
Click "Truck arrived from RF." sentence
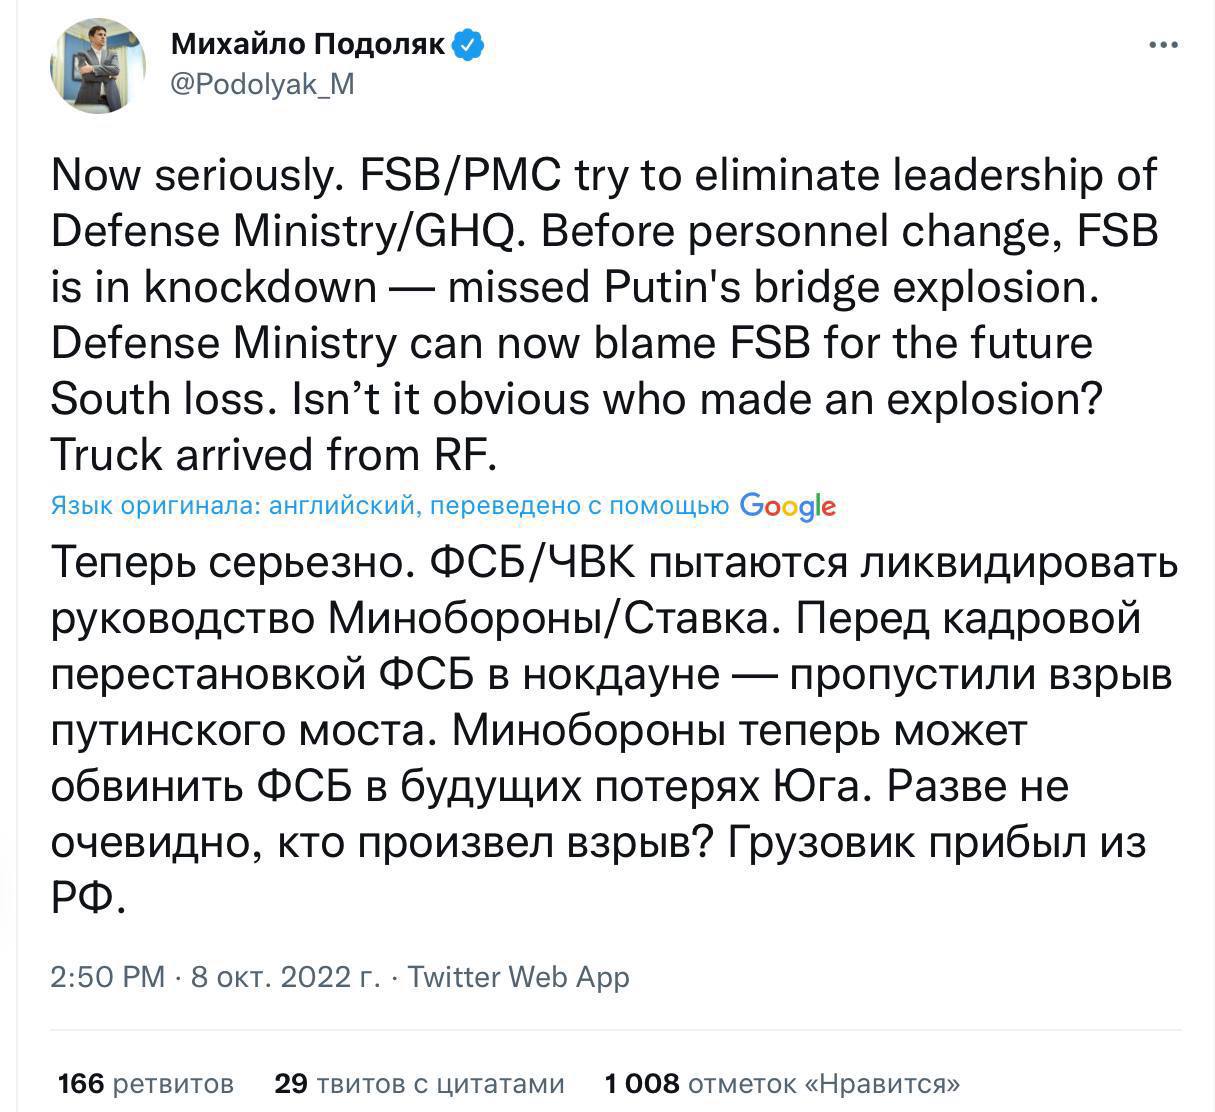(x=273, y=456)
